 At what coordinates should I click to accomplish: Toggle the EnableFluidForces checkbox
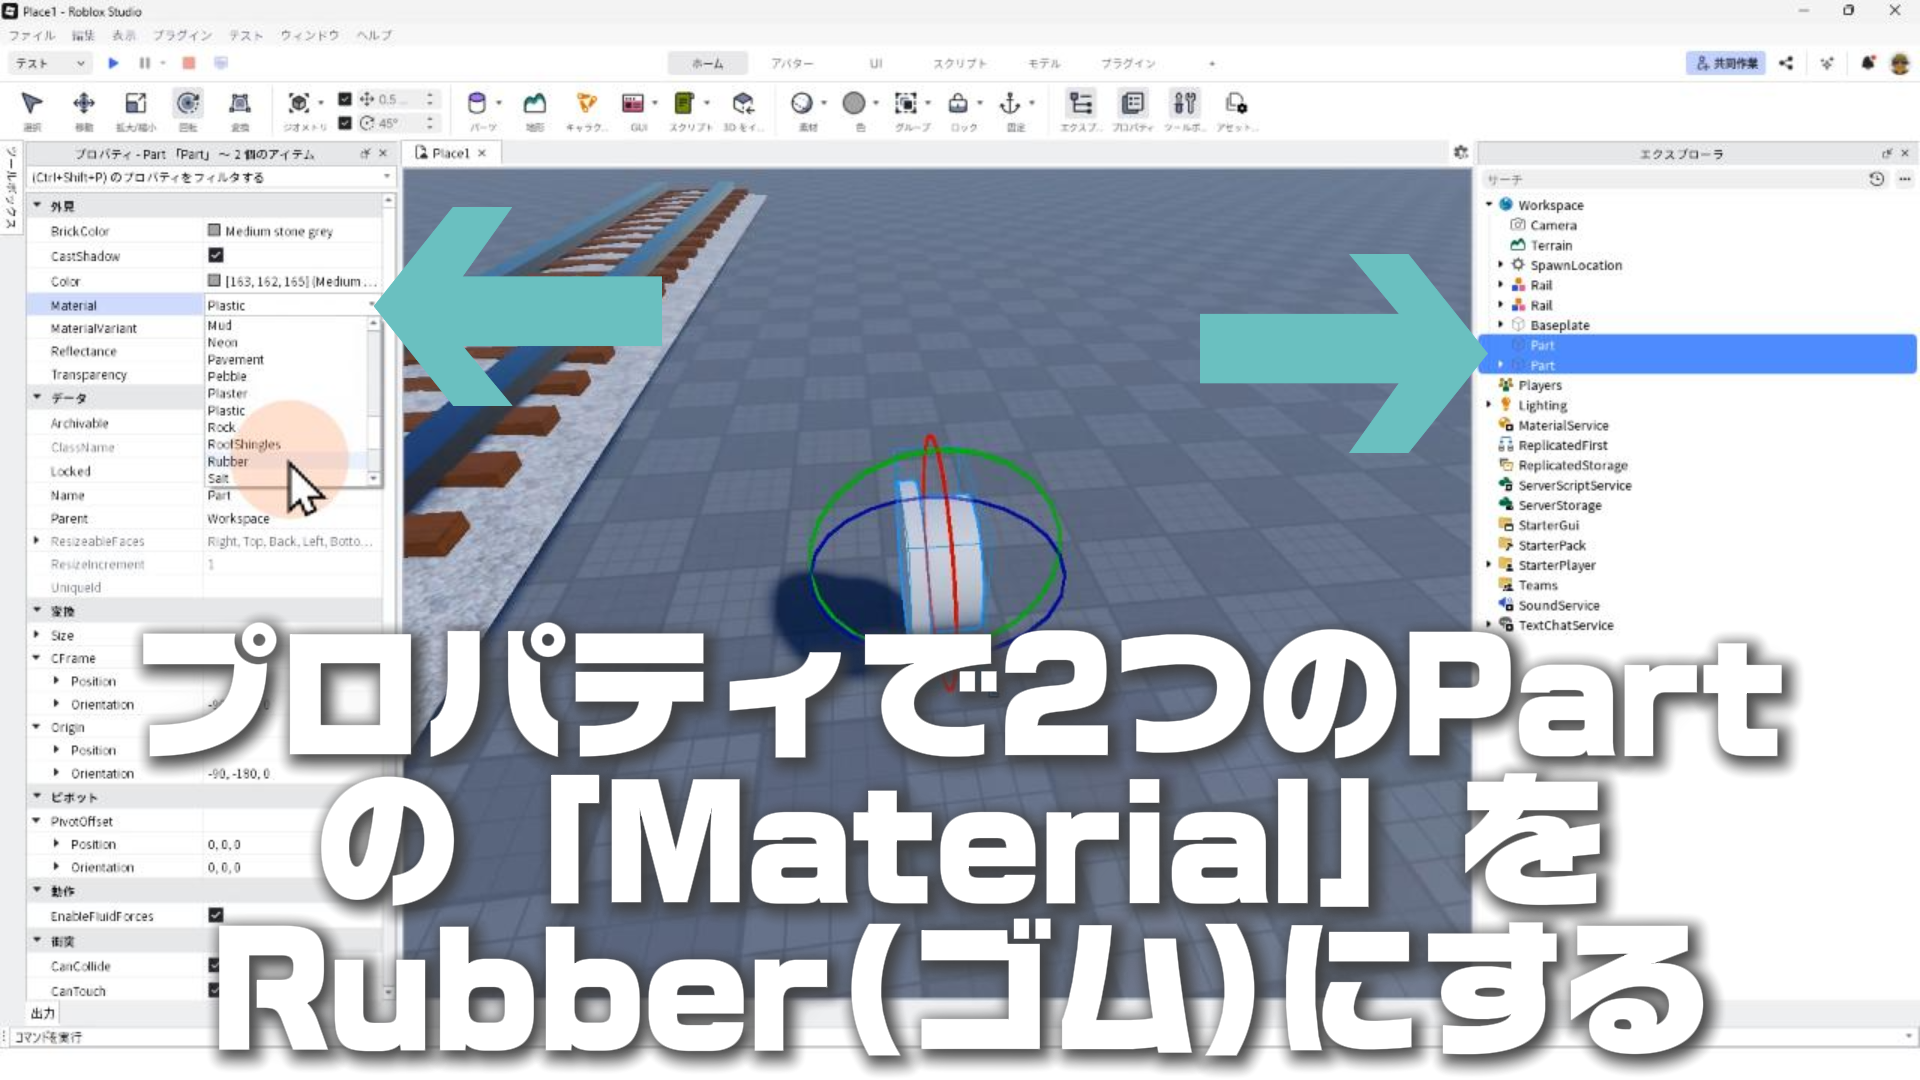tap(215, 915)
